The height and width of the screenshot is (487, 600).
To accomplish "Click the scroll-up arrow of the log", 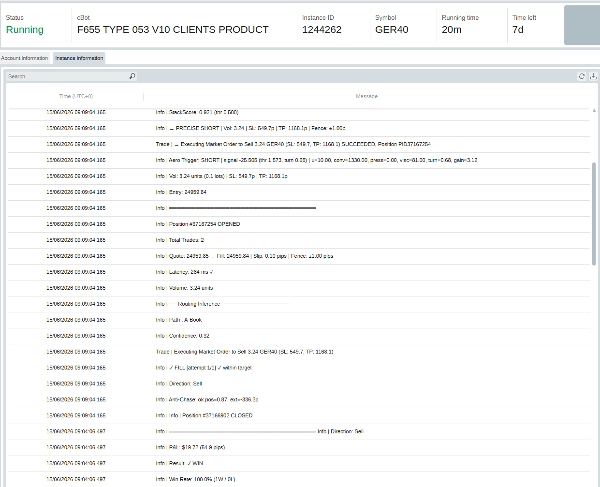I will (x=594, y=111).
